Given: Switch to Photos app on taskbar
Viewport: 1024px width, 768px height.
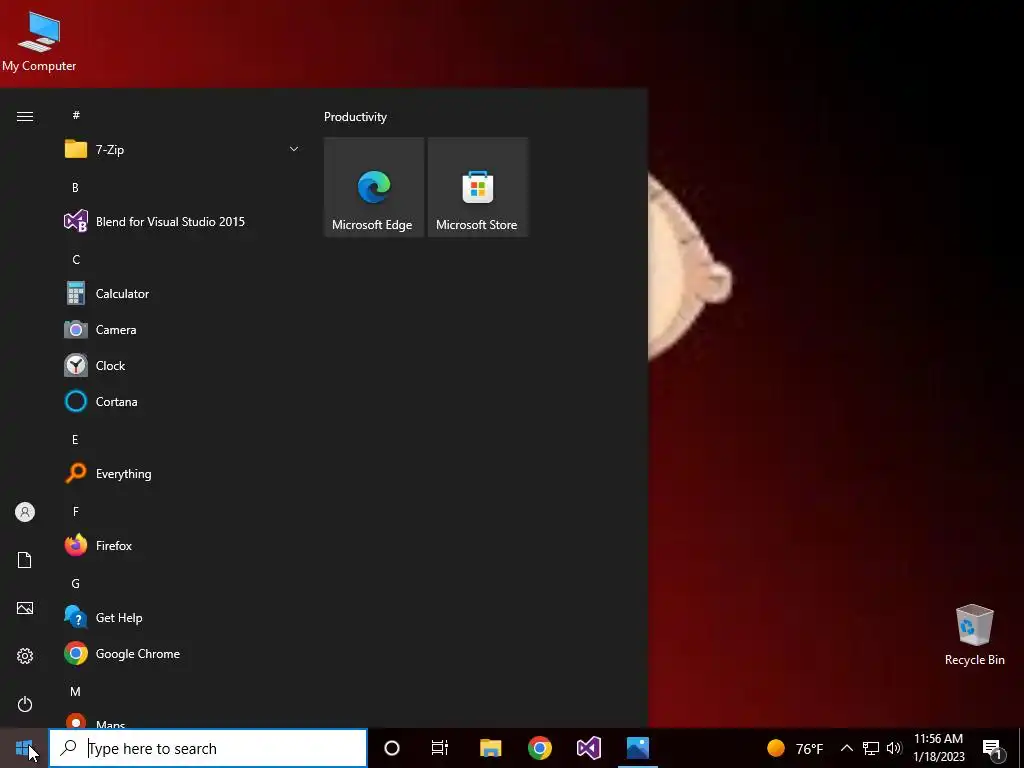Looking at the screenshot, I should point(637,748).
